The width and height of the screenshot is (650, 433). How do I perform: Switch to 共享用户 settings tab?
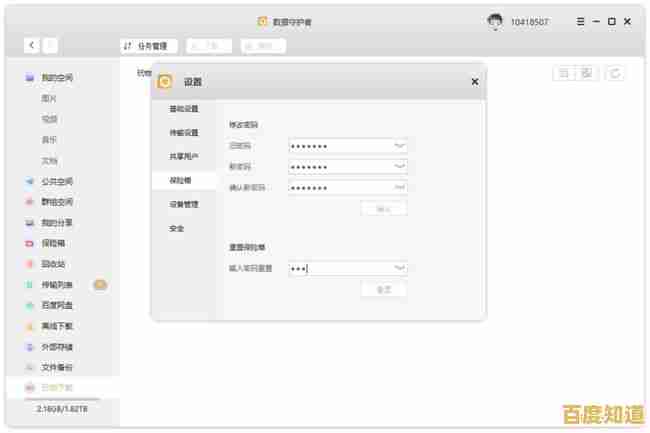pyautogui.click(x=184, y=157)
